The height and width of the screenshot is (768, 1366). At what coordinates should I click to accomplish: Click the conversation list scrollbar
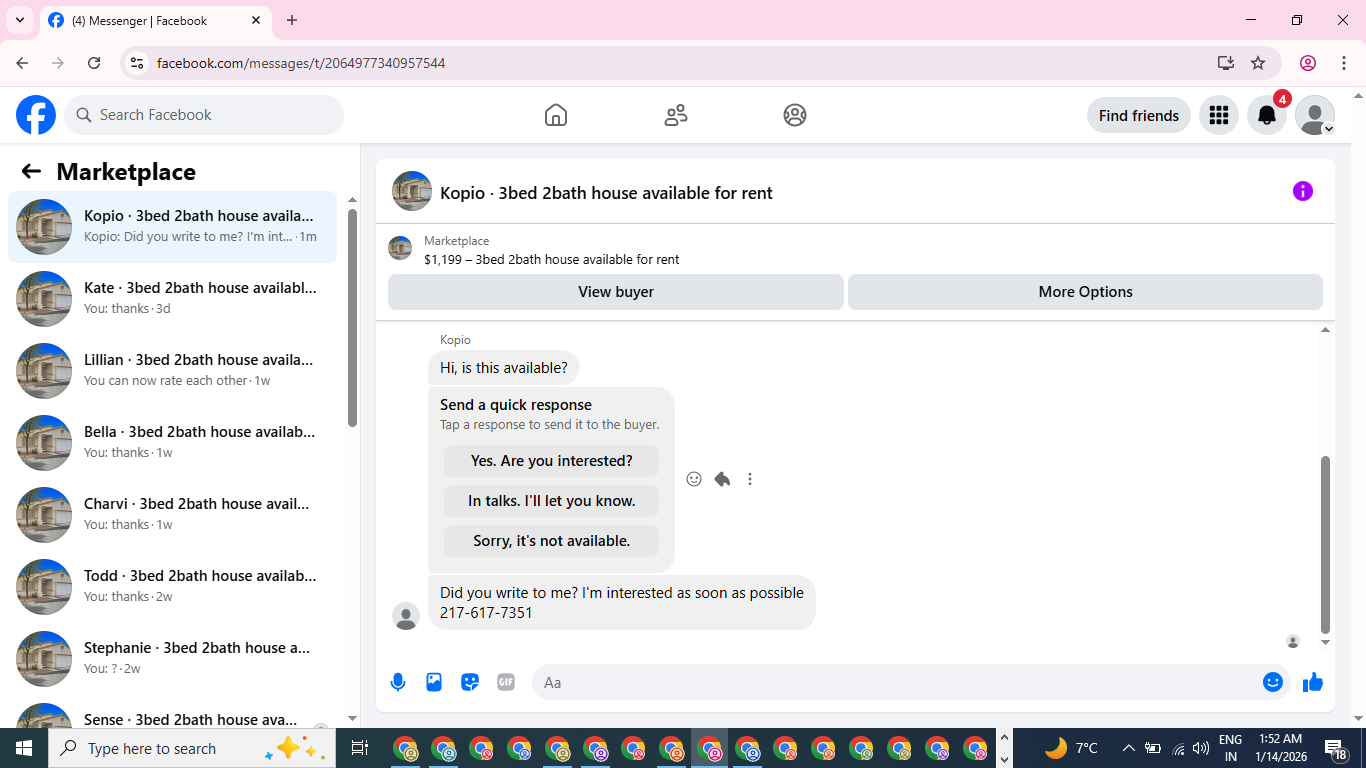(x=352, y=318)
